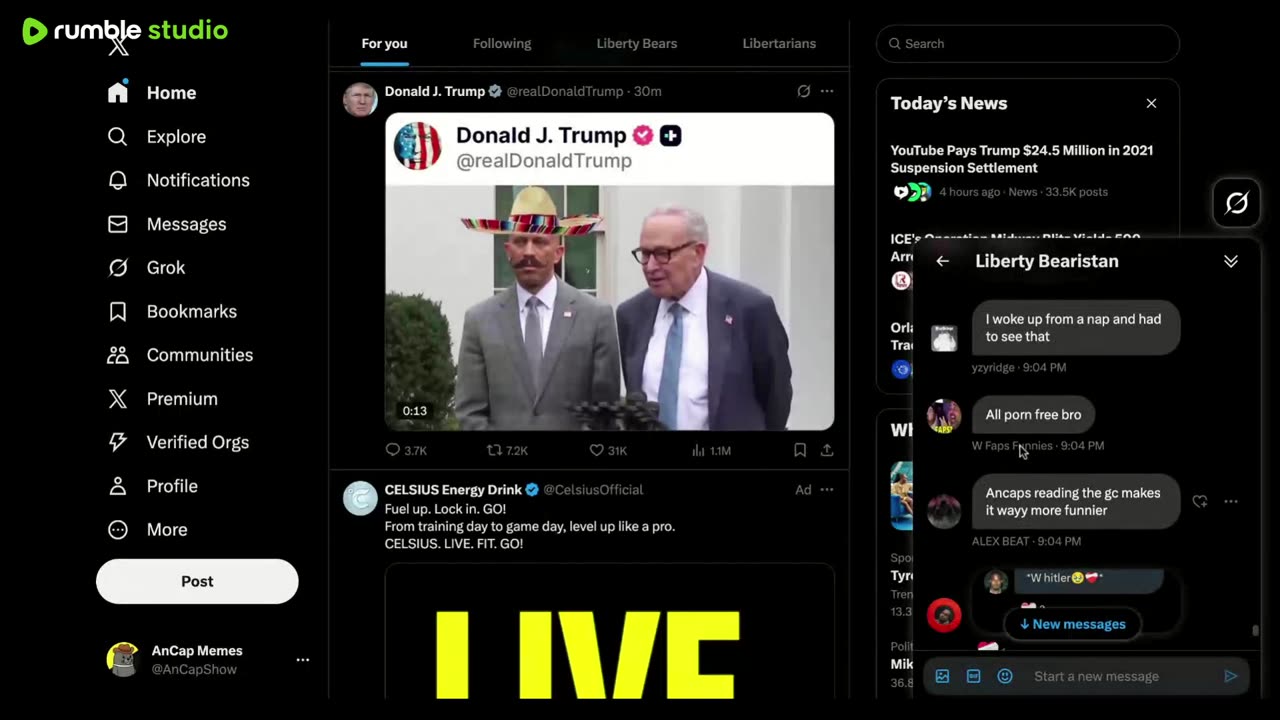This screenshot has width=1280, height=720.
Task: Click the Premium X icon
Action: pyautogui.click(x=118, y=399)
